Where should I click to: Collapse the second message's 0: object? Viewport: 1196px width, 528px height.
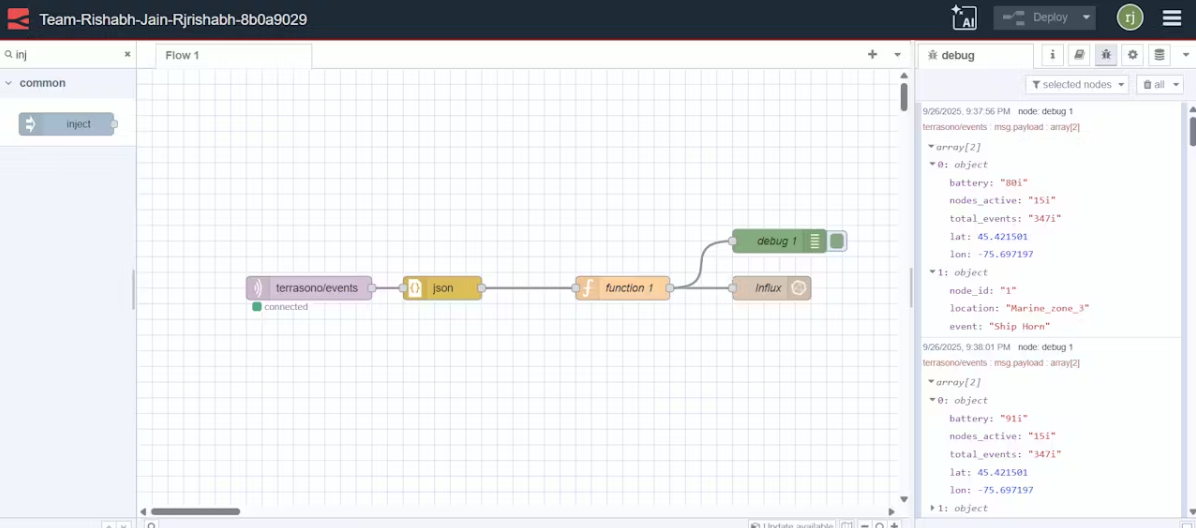click(932, 401)
